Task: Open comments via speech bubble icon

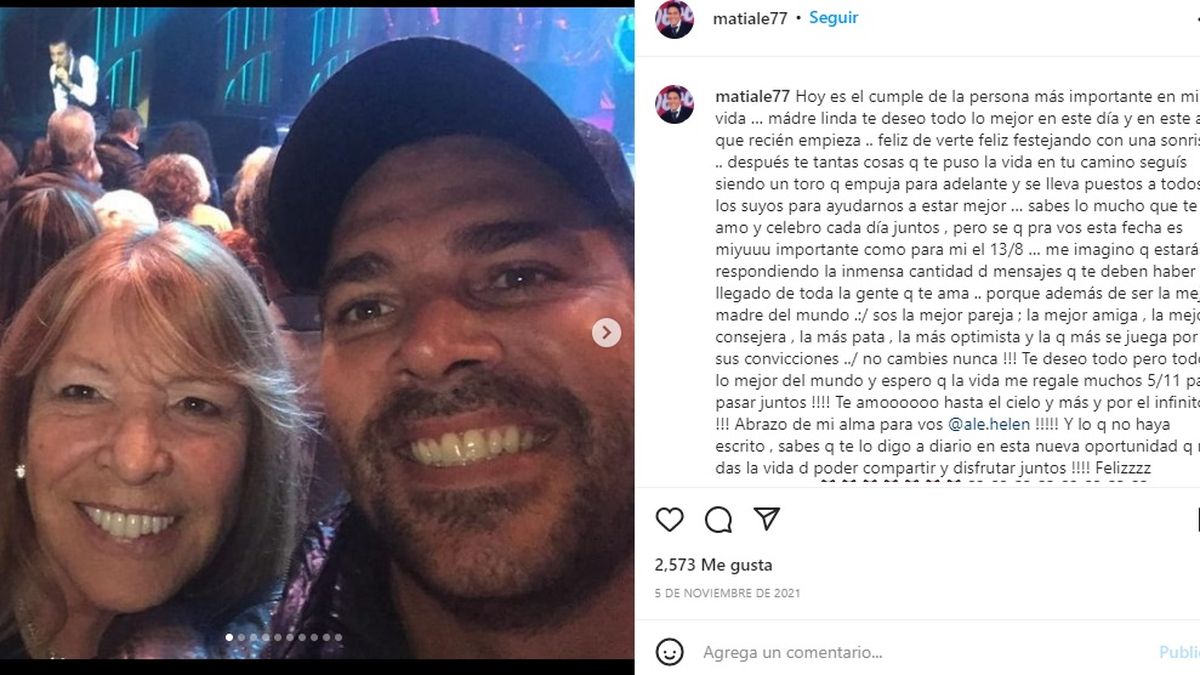Action: [x=718, y=519]
